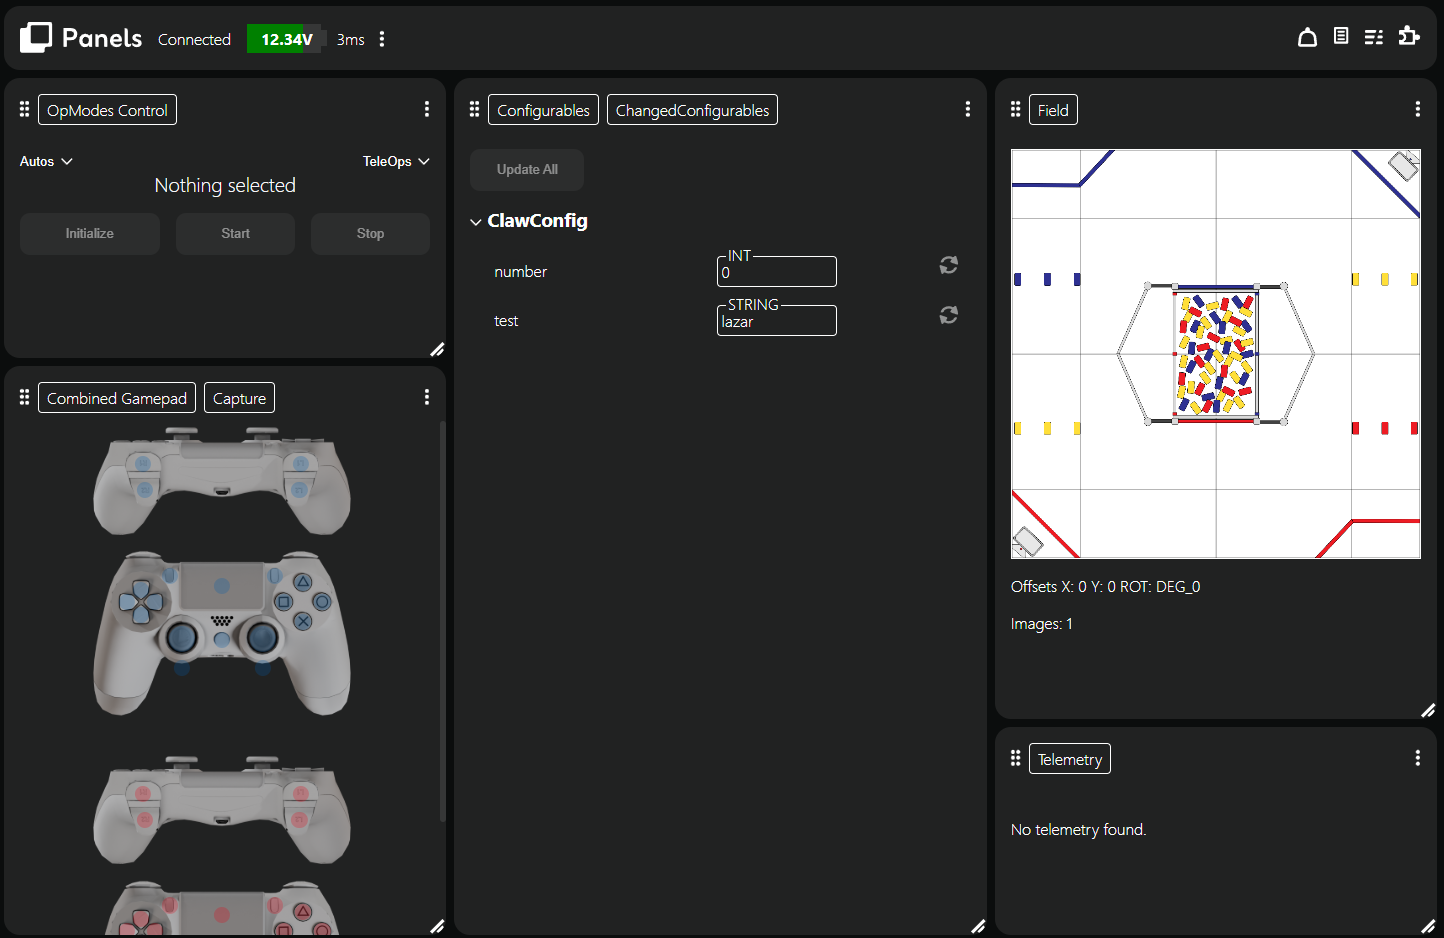This screenshot has width=1444, height=938.
Task: Select the Combined Gamepad tab
Action: click(x=117, y=398)
